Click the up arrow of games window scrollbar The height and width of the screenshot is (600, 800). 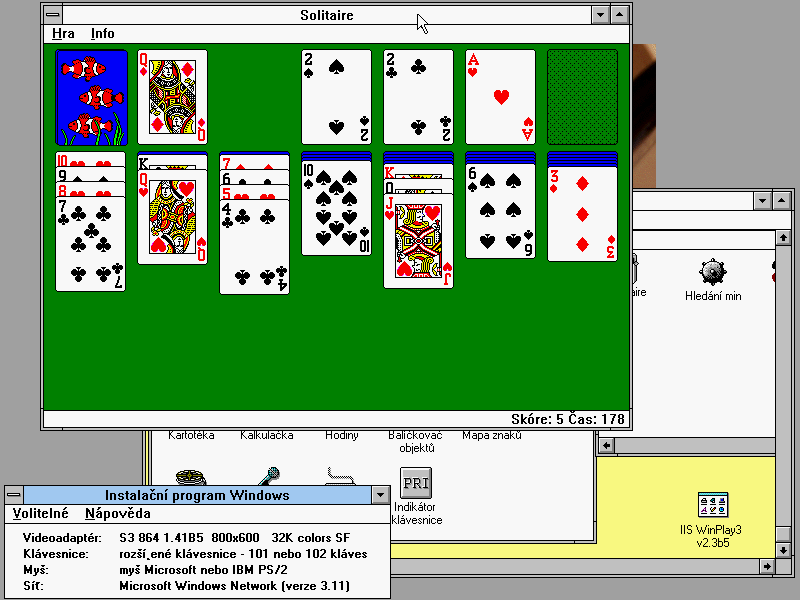pyautogui.click(x=783, y=238)
